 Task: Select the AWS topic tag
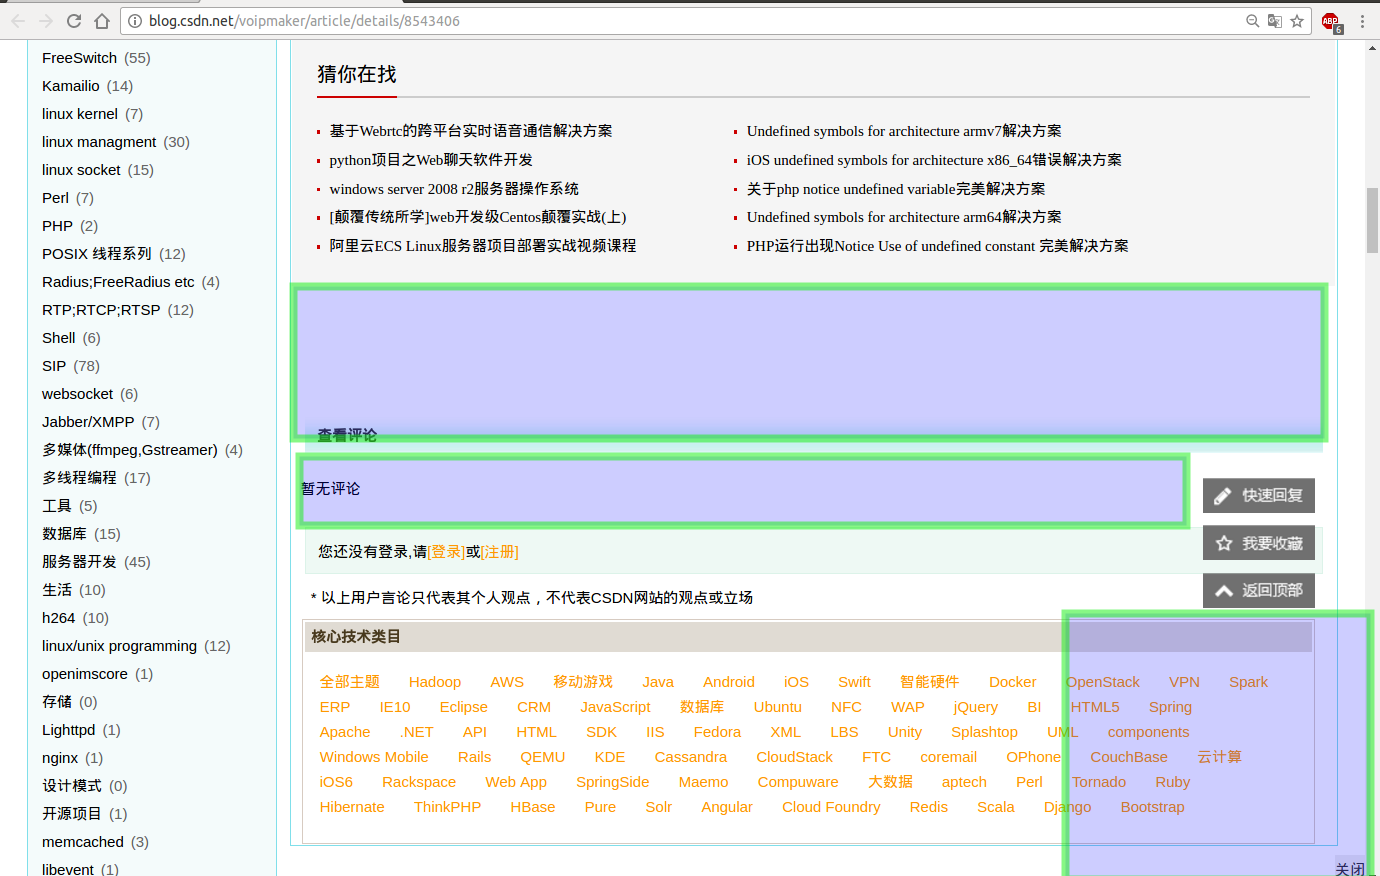tap(507, 682)
